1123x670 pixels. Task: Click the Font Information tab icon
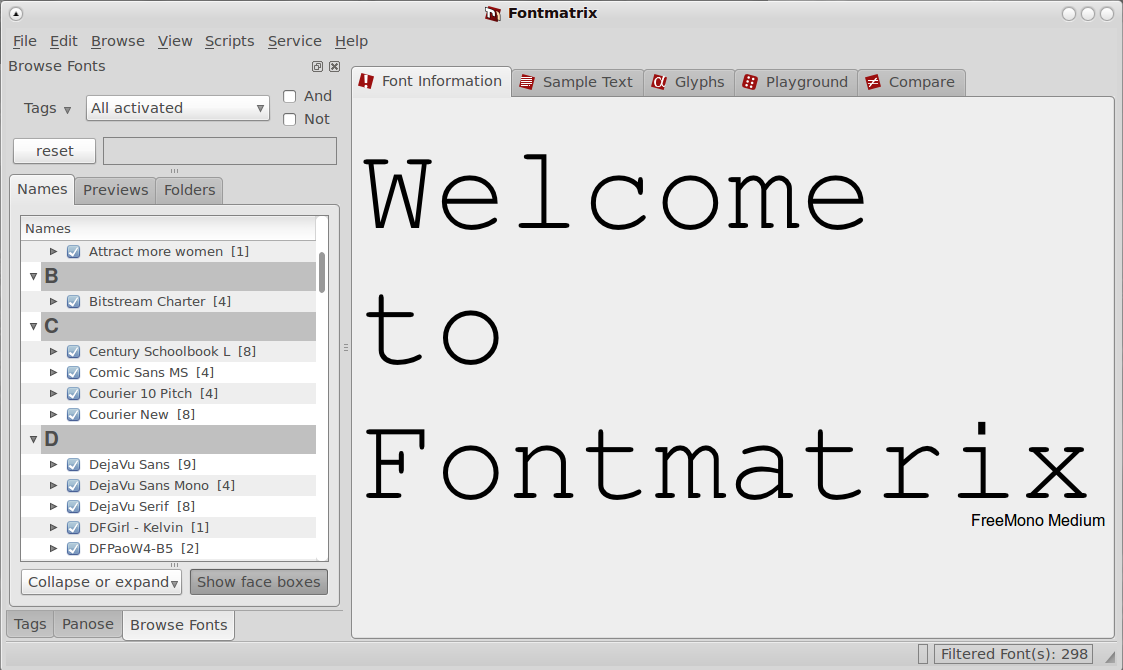pos(366,81)
